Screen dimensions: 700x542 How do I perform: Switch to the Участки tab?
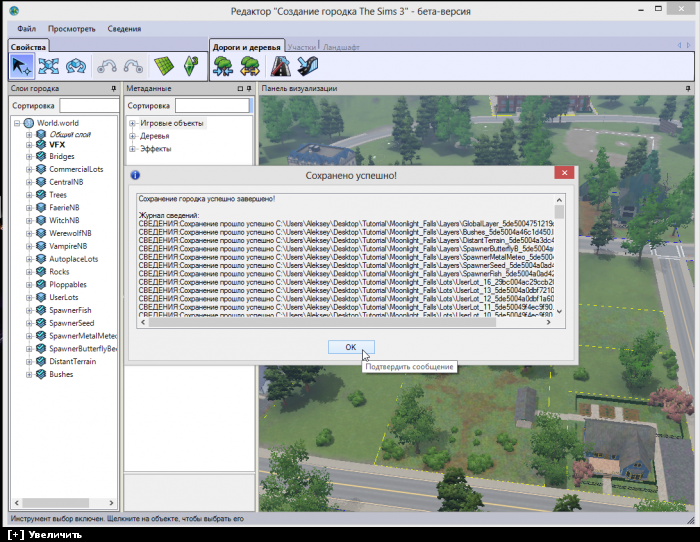tap(302, 47)
